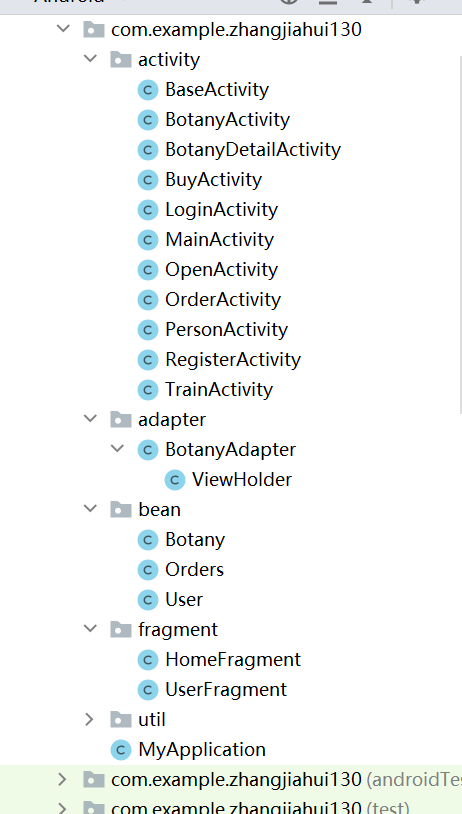Expand the util package

pyautogui.click(x=90, y=720)
